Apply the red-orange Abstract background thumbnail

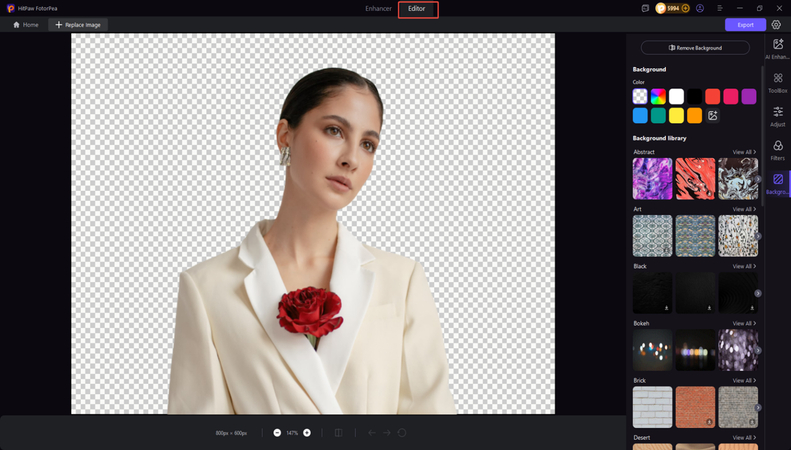(695, 179)
